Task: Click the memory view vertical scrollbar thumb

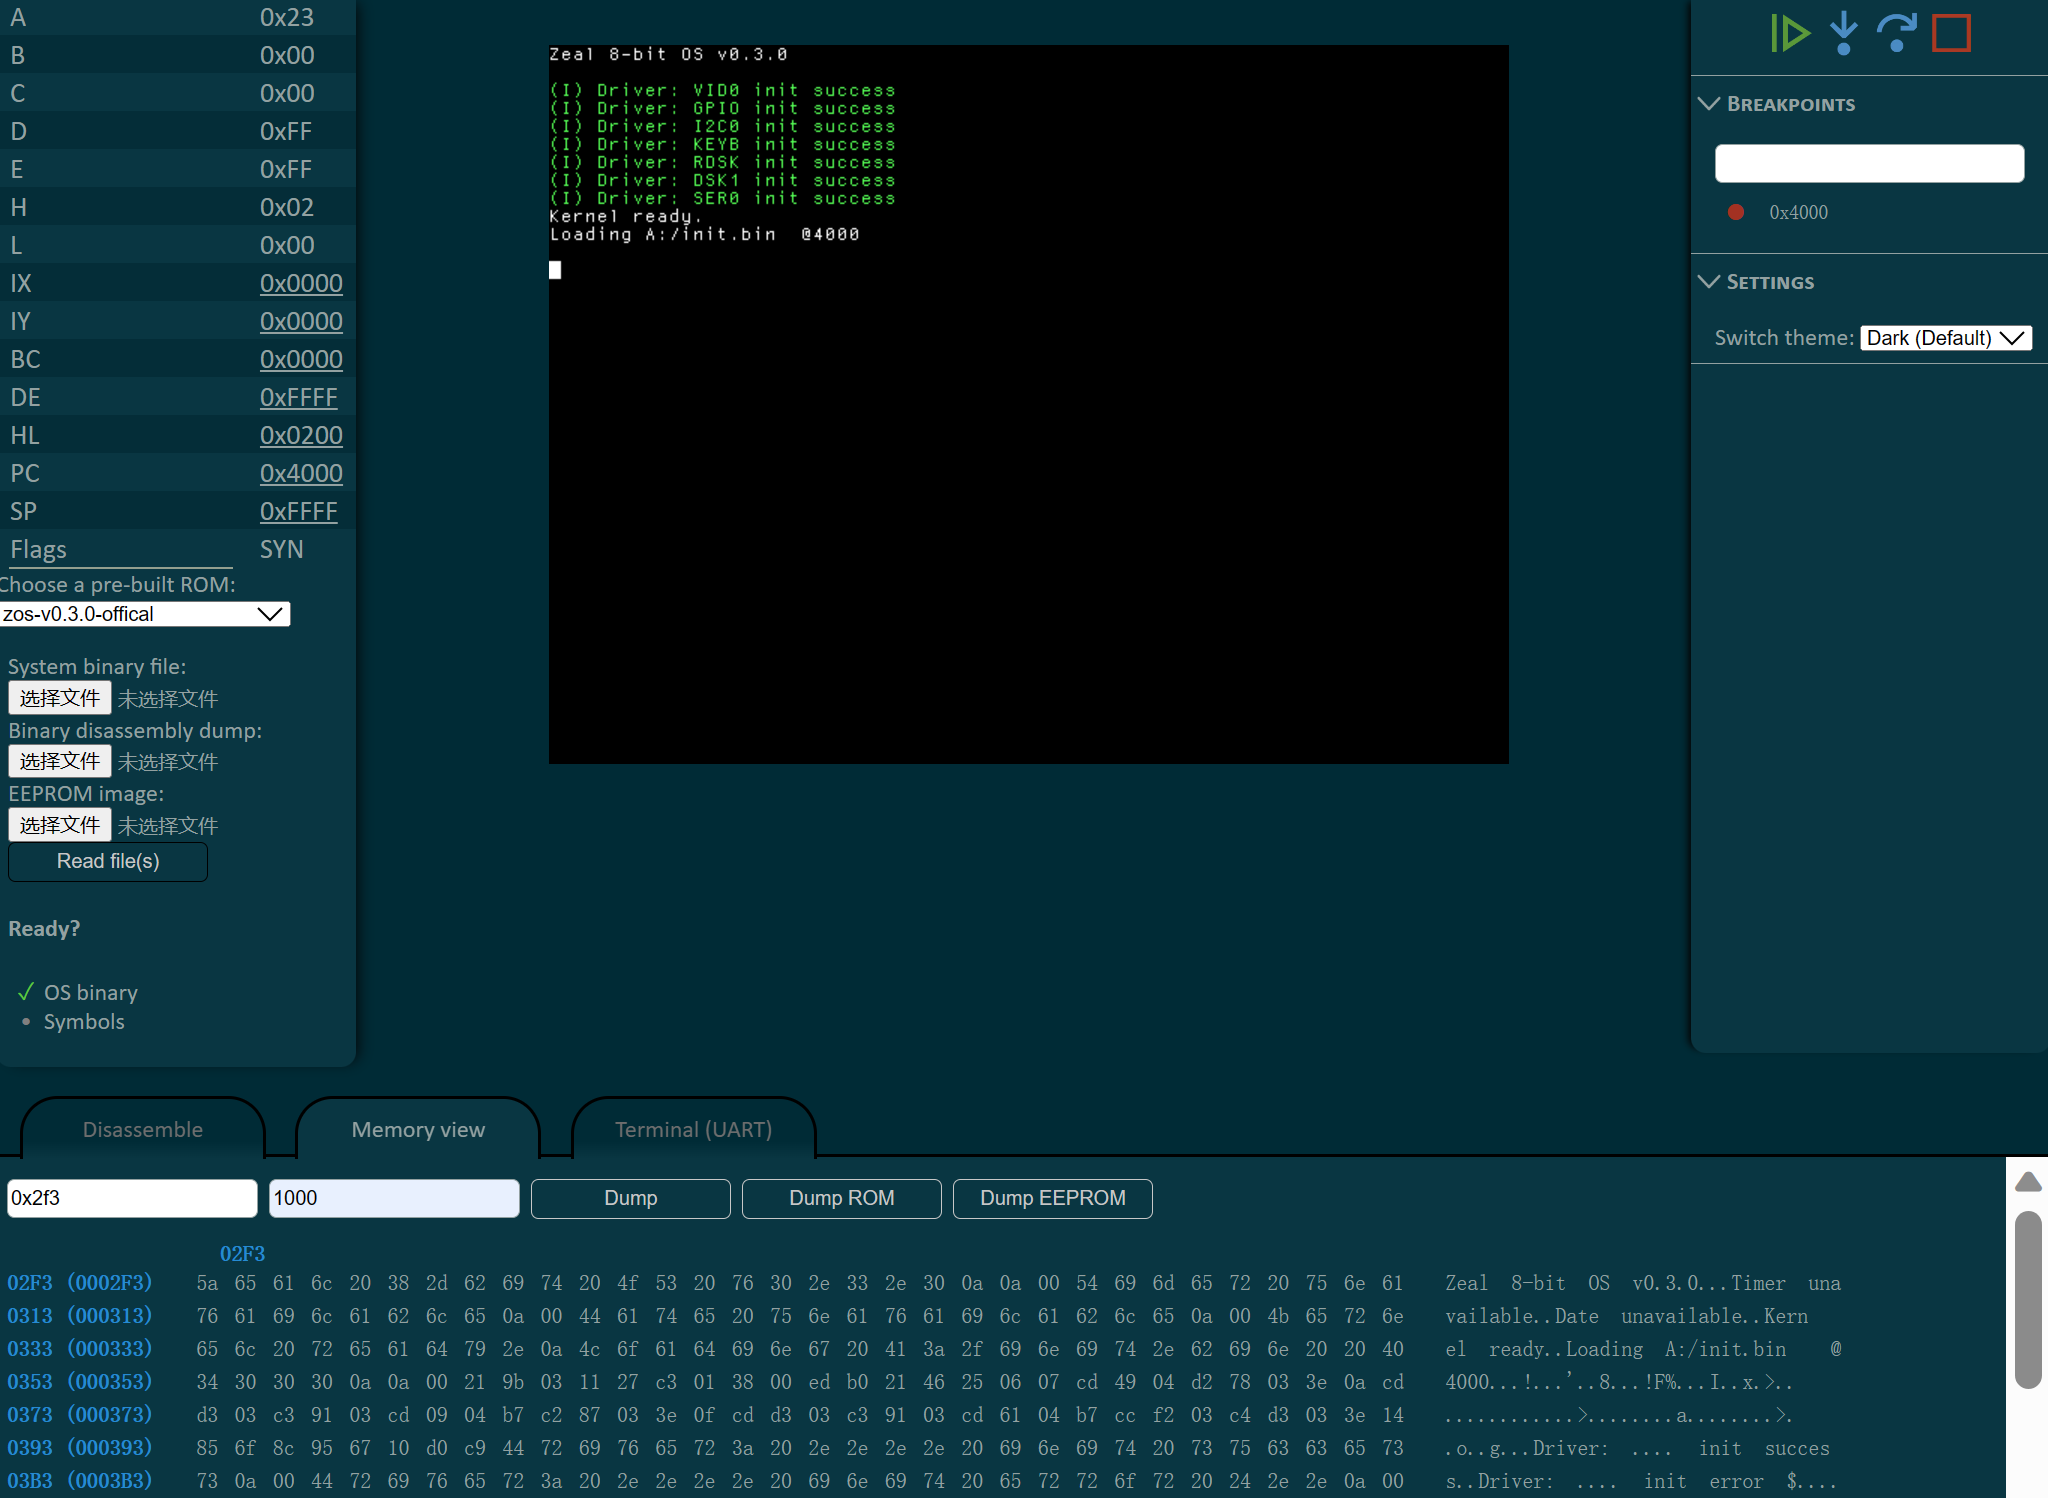Action: point(2028,1300)
